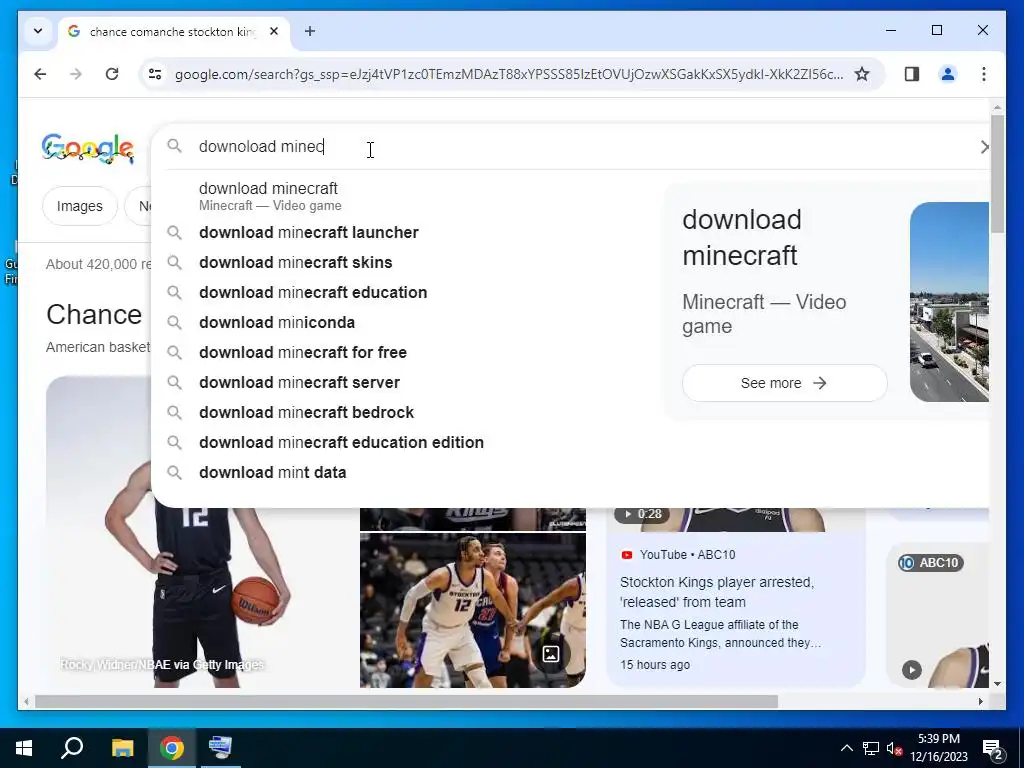Open the monitor app in taskbar
1024x768 pixels.
tap(220, 748)
